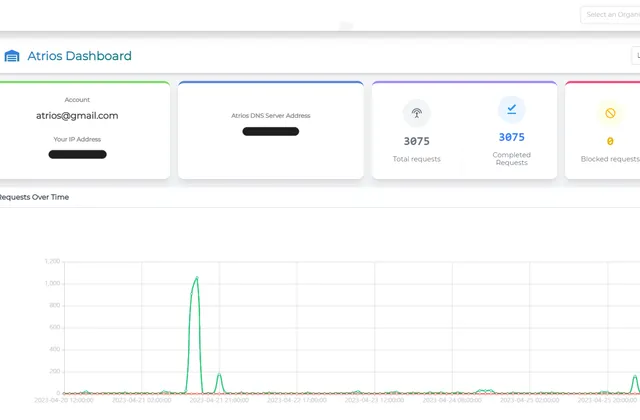
Task: Click the Completed Requests checkmark icon
Action: [511, 109]
